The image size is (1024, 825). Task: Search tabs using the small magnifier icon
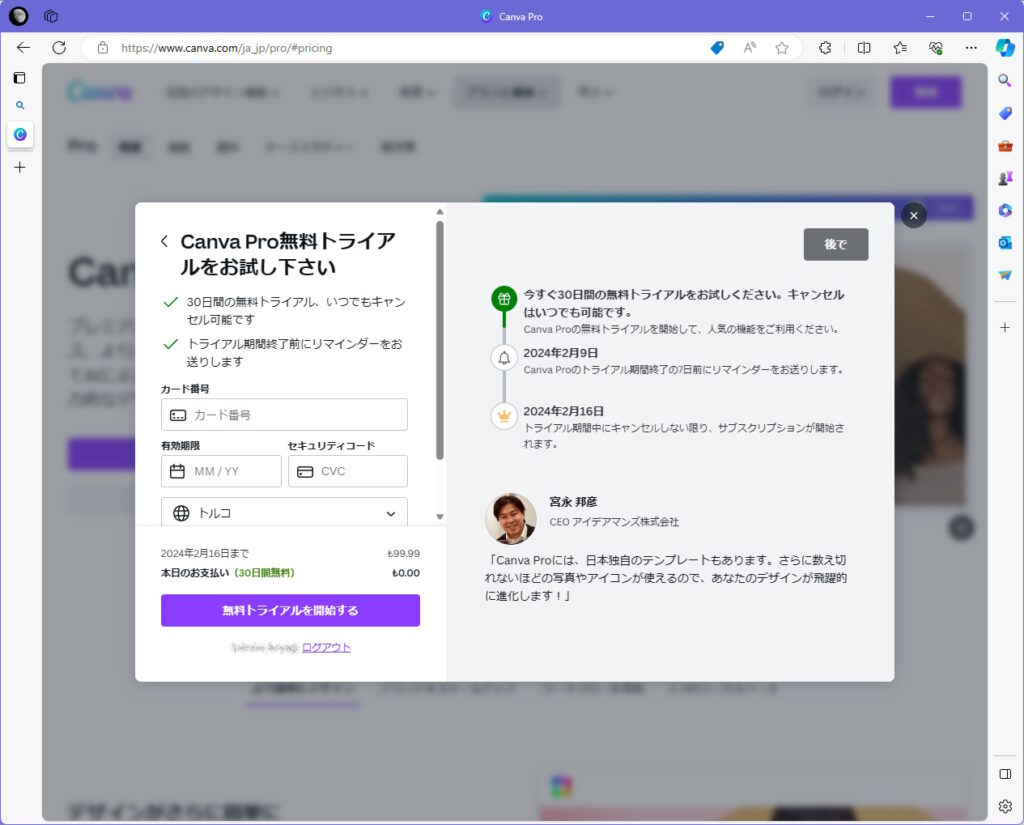click(x=20, y=105)
